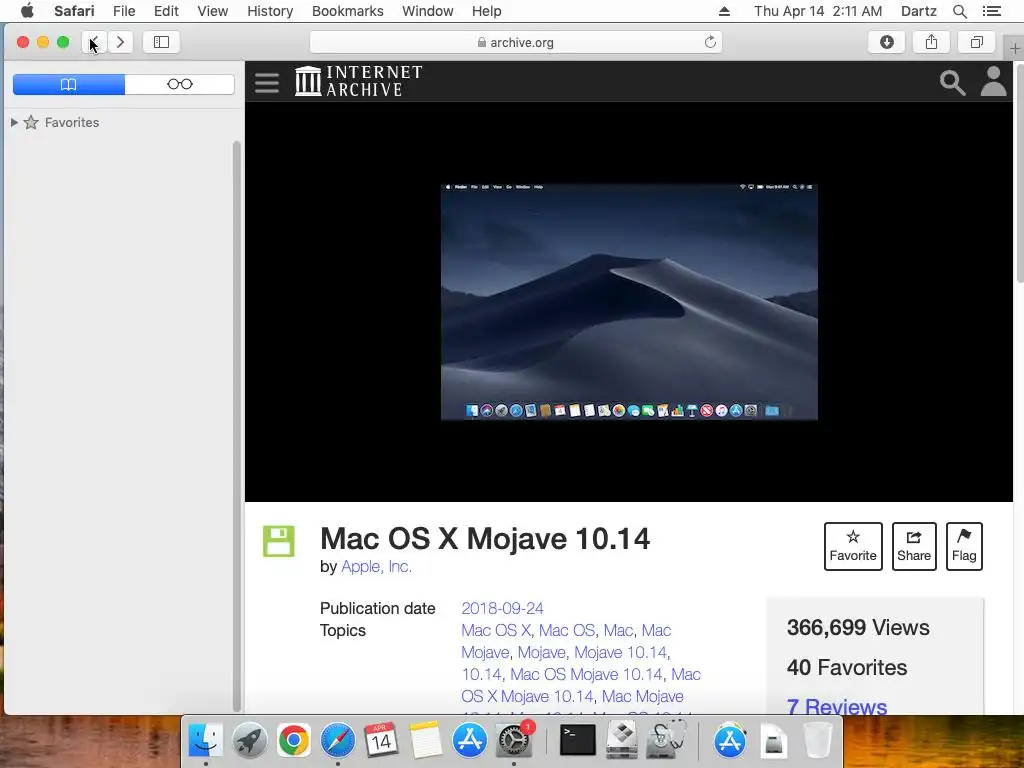Go back with Safari's back arrow
The width and height of the screenshot is (1024, 768).
pos(95,42)
